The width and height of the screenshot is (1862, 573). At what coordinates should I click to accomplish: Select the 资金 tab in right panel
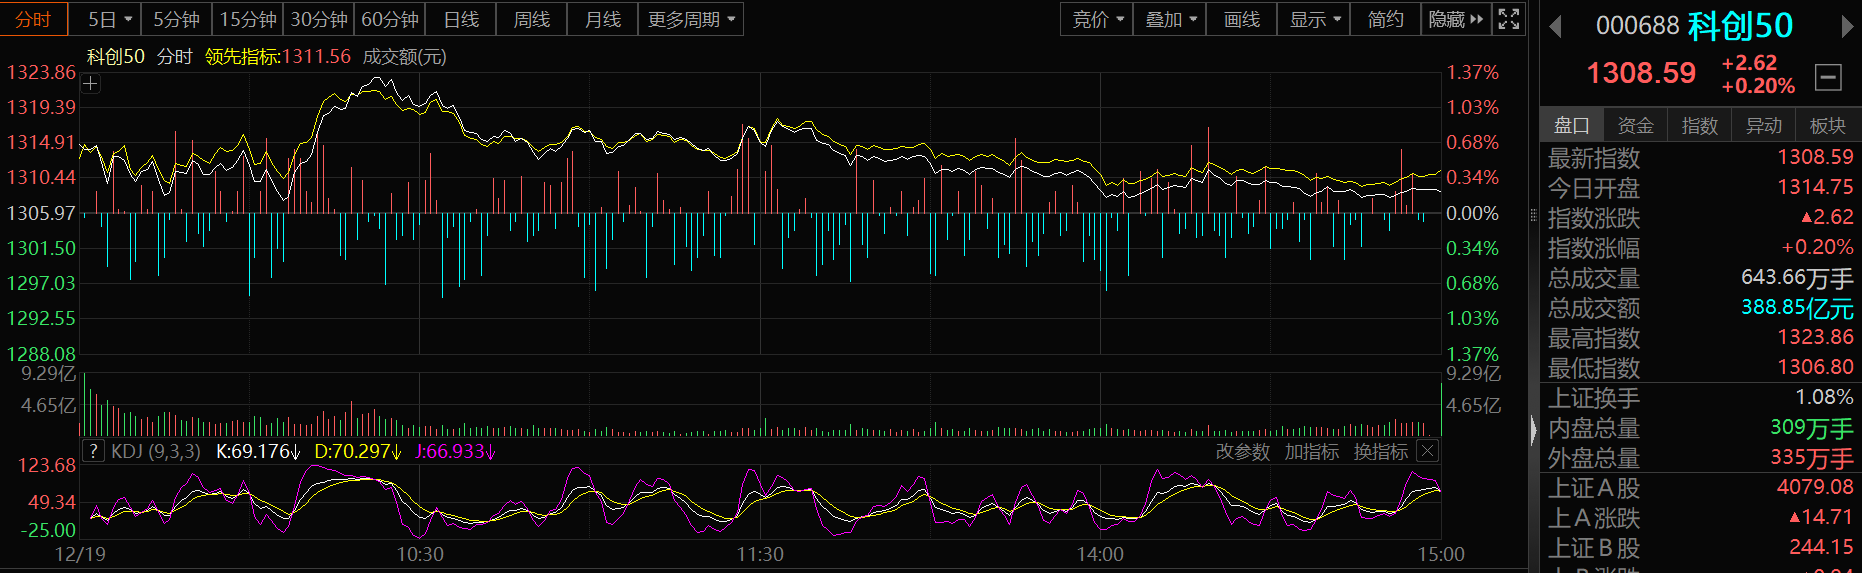(1635, 125)
